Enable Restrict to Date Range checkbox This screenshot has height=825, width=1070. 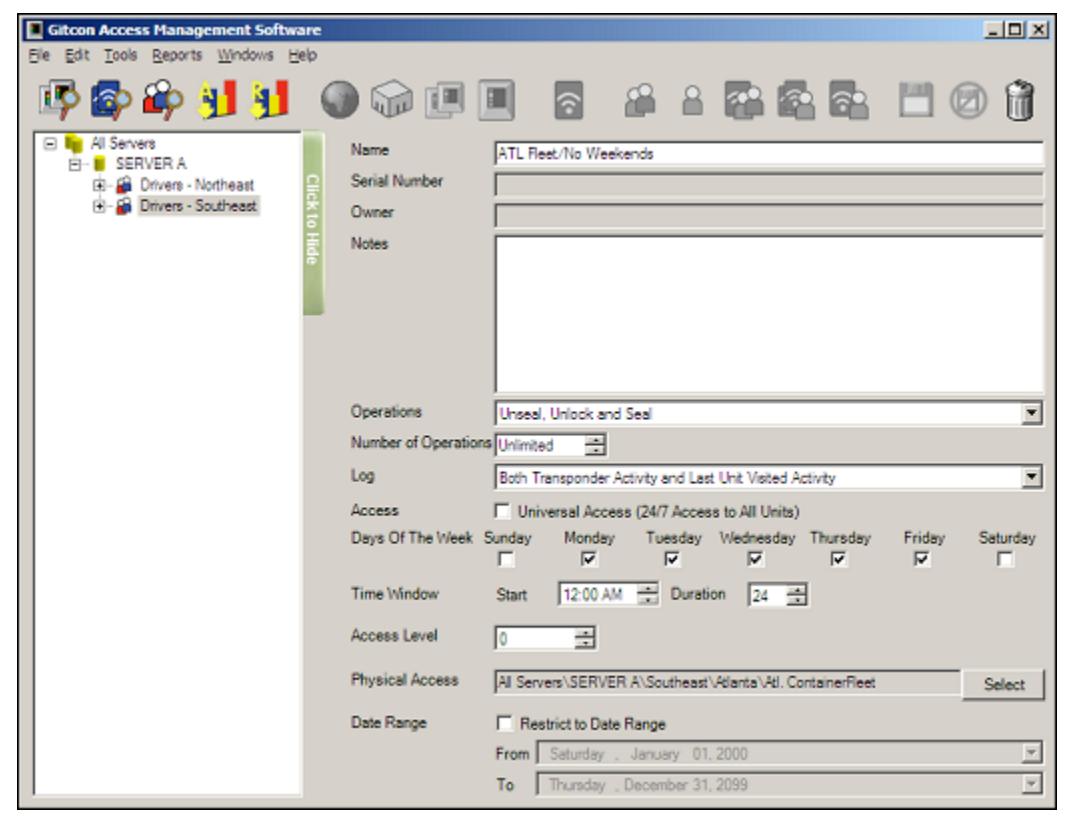[x=504, y=723]
